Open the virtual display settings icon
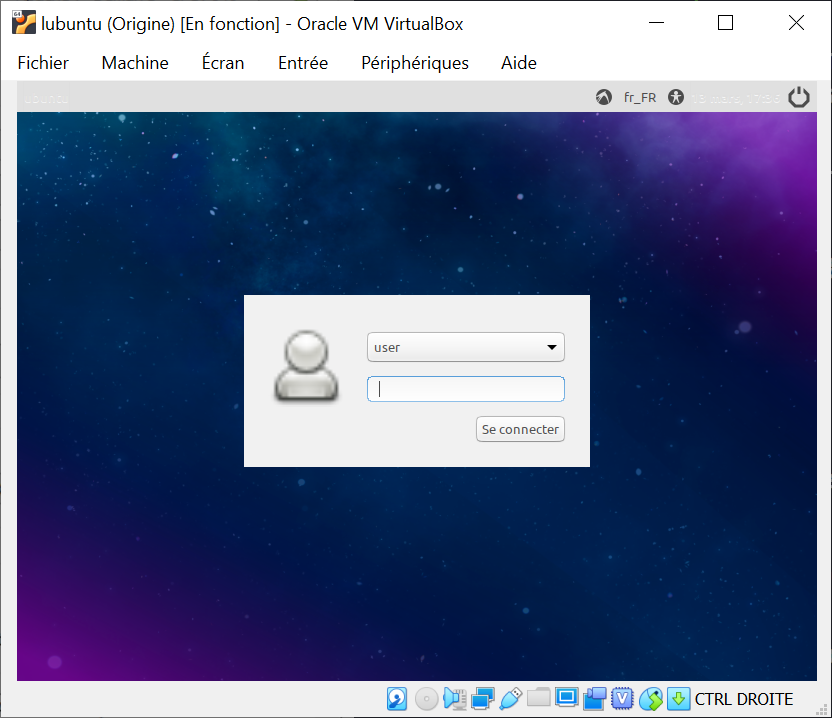Image resolution: width=832 pixels, height=718 pixels. tap(567, 699)
